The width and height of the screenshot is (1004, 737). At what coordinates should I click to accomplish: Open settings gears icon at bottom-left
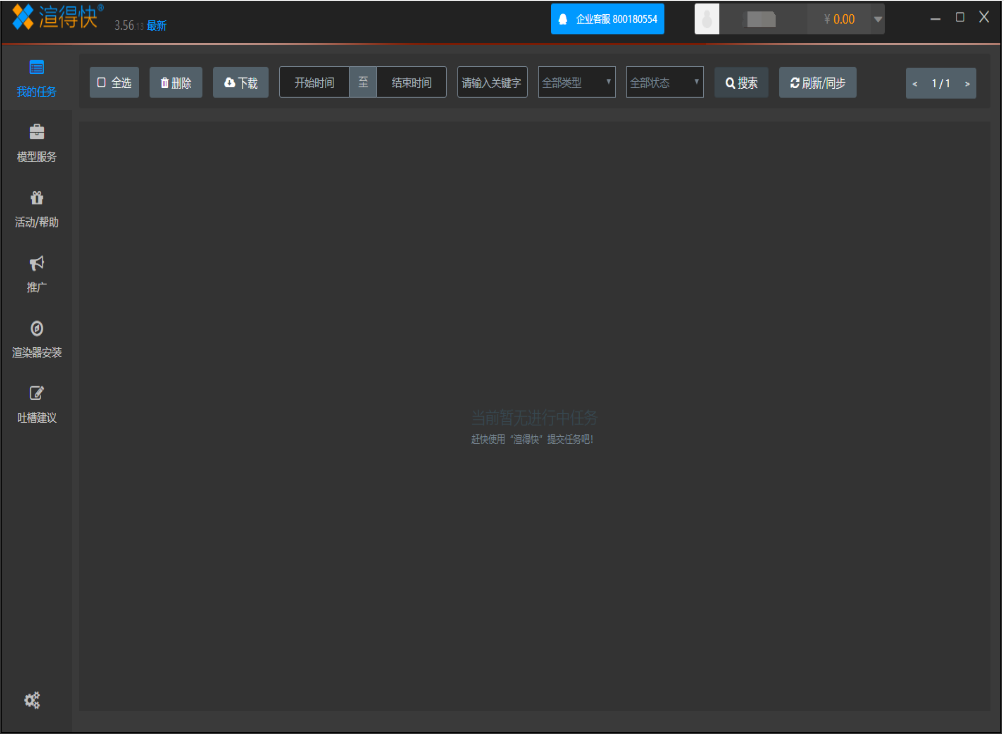tap(32, 700)
